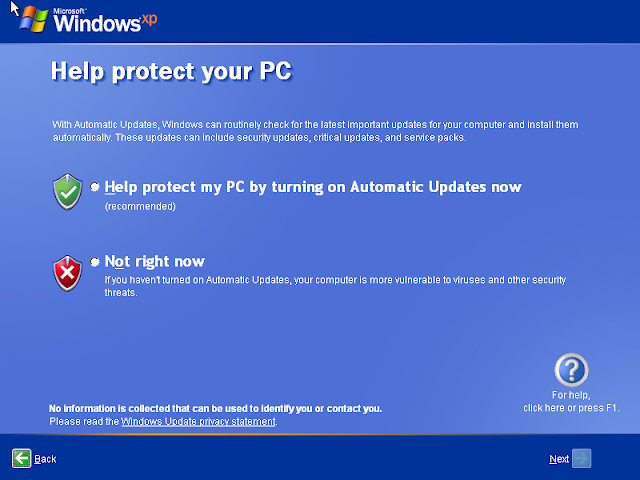Open help via the blue question mark icon
Screen dimensions: 640x480
click(x=571, y=370)
